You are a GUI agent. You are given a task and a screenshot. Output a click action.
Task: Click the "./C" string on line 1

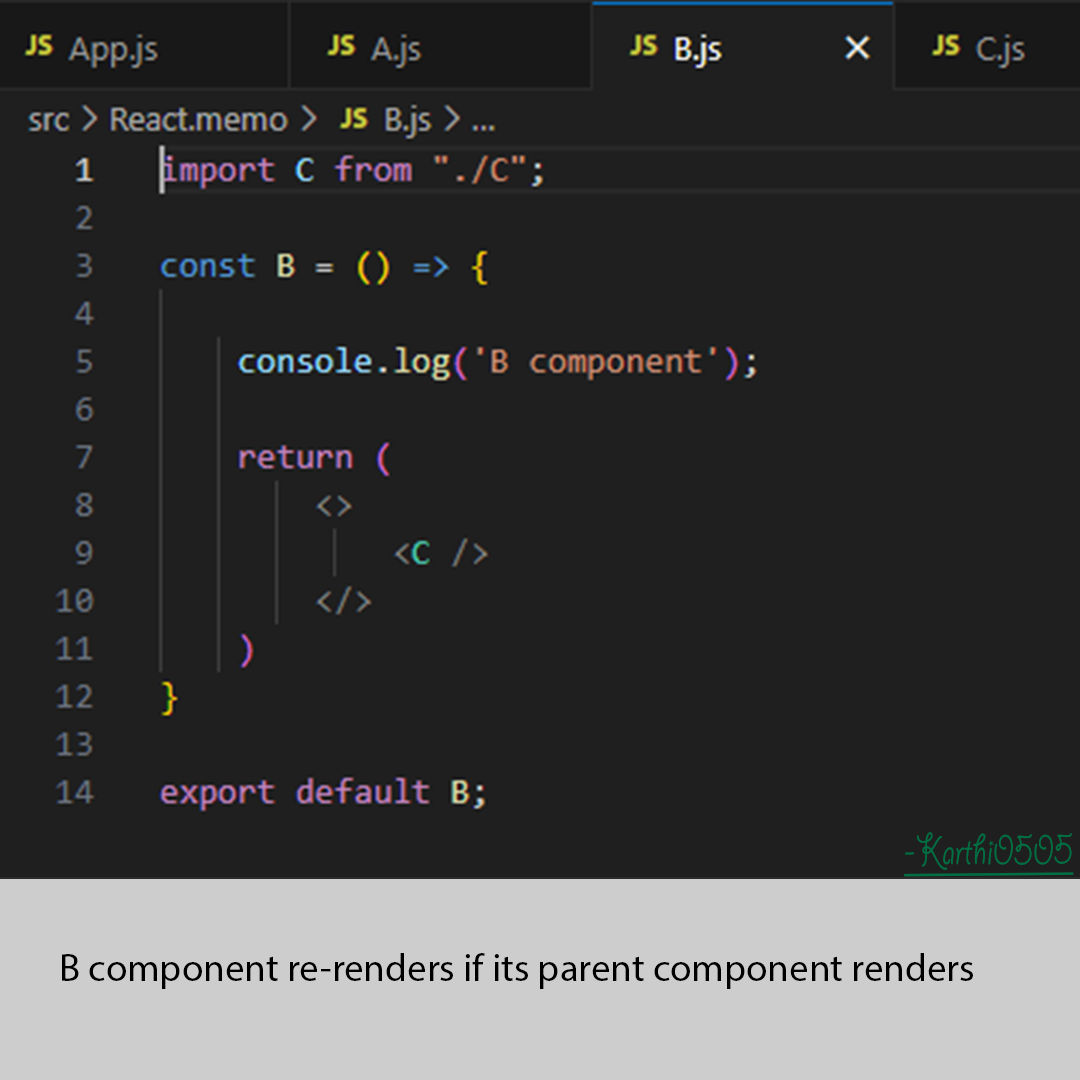click(x=480, y=169)
